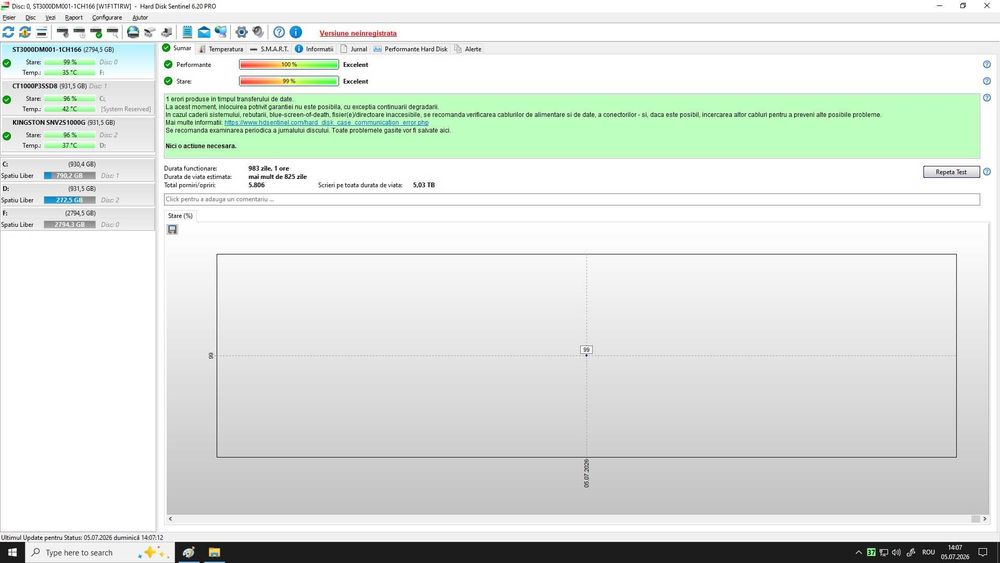Open the Fisier menu

coord(9,17)
